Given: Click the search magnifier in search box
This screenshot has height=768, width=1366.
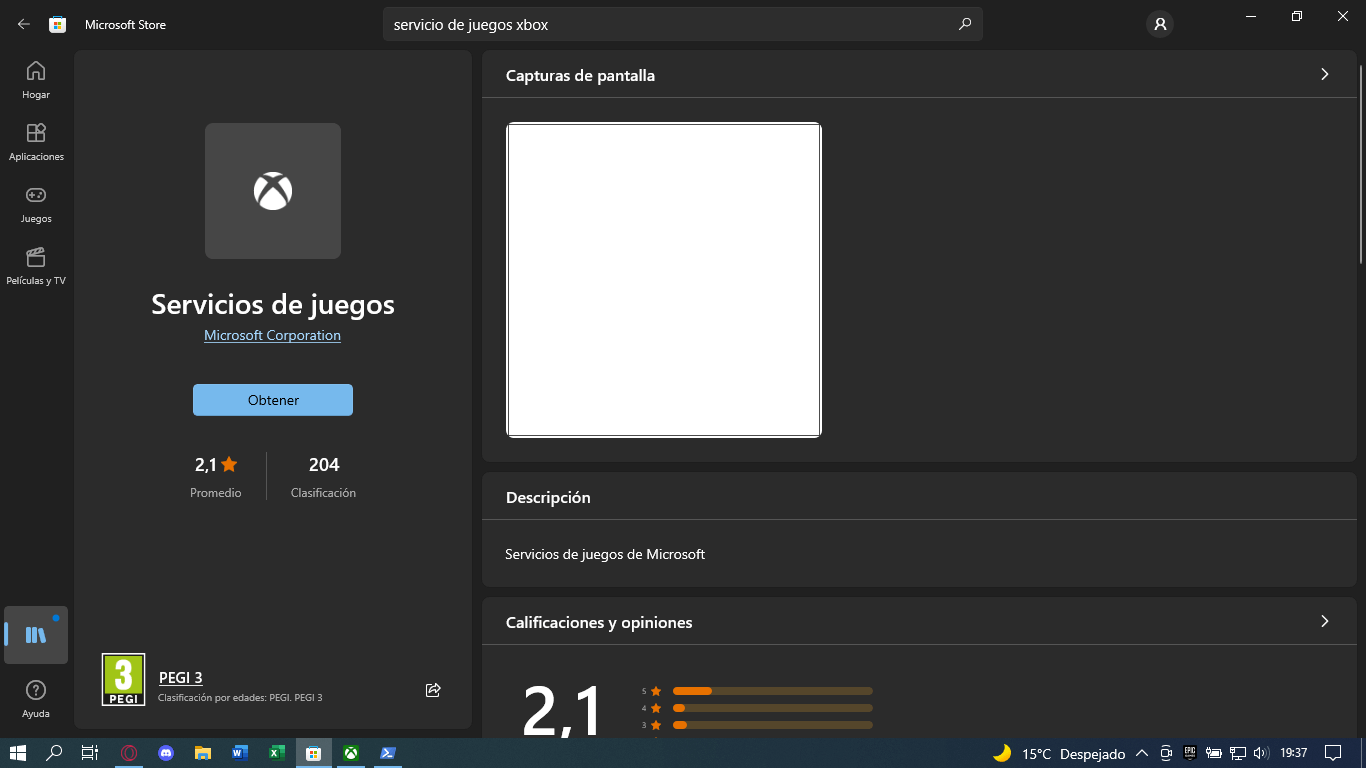Looking at the screenshot, I should (964, 24).
